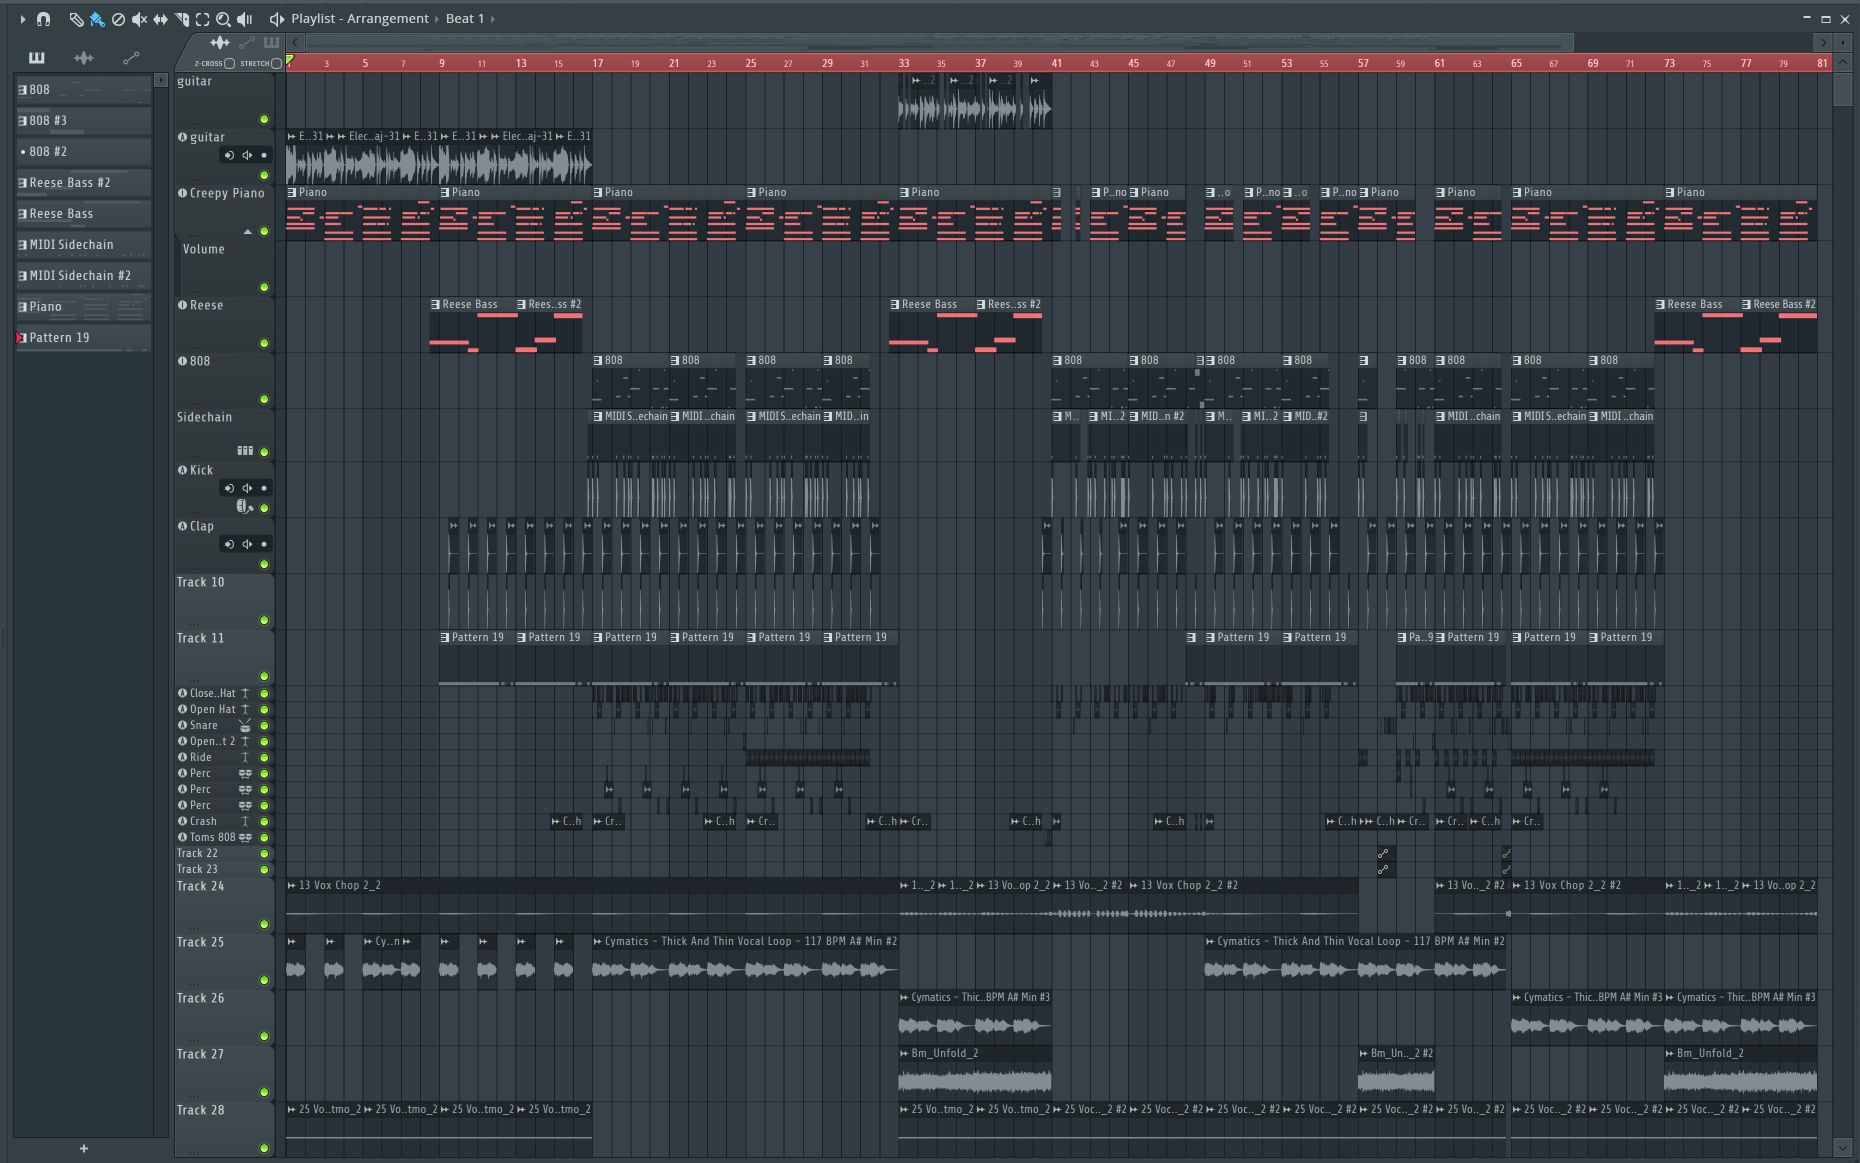Mute the 808 track
Viewport: 1860px width, 1163px height.
264,399
